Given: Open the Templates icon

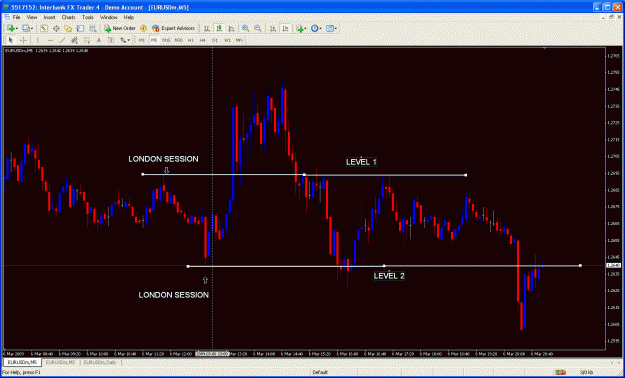Looking at the screenshot, I should (x=330, y=28).
